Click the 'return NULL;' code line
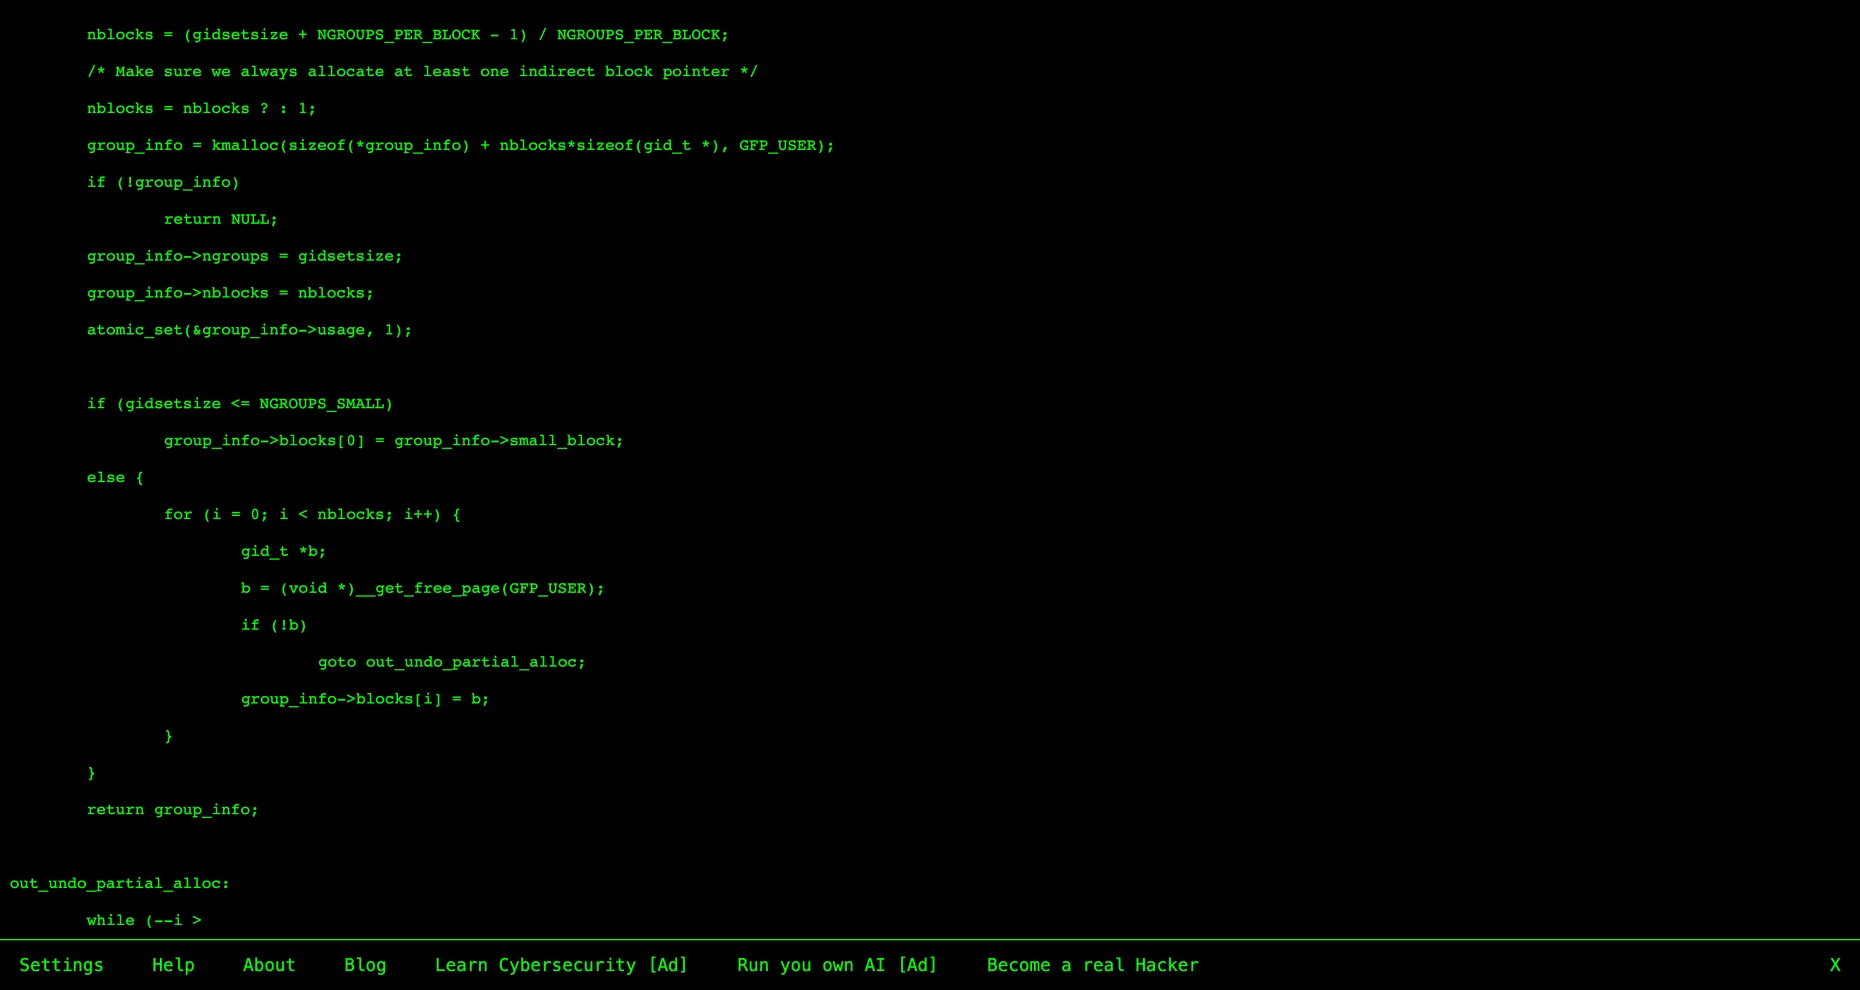The height and width of the screenshot is (990, 1860). 221,219
